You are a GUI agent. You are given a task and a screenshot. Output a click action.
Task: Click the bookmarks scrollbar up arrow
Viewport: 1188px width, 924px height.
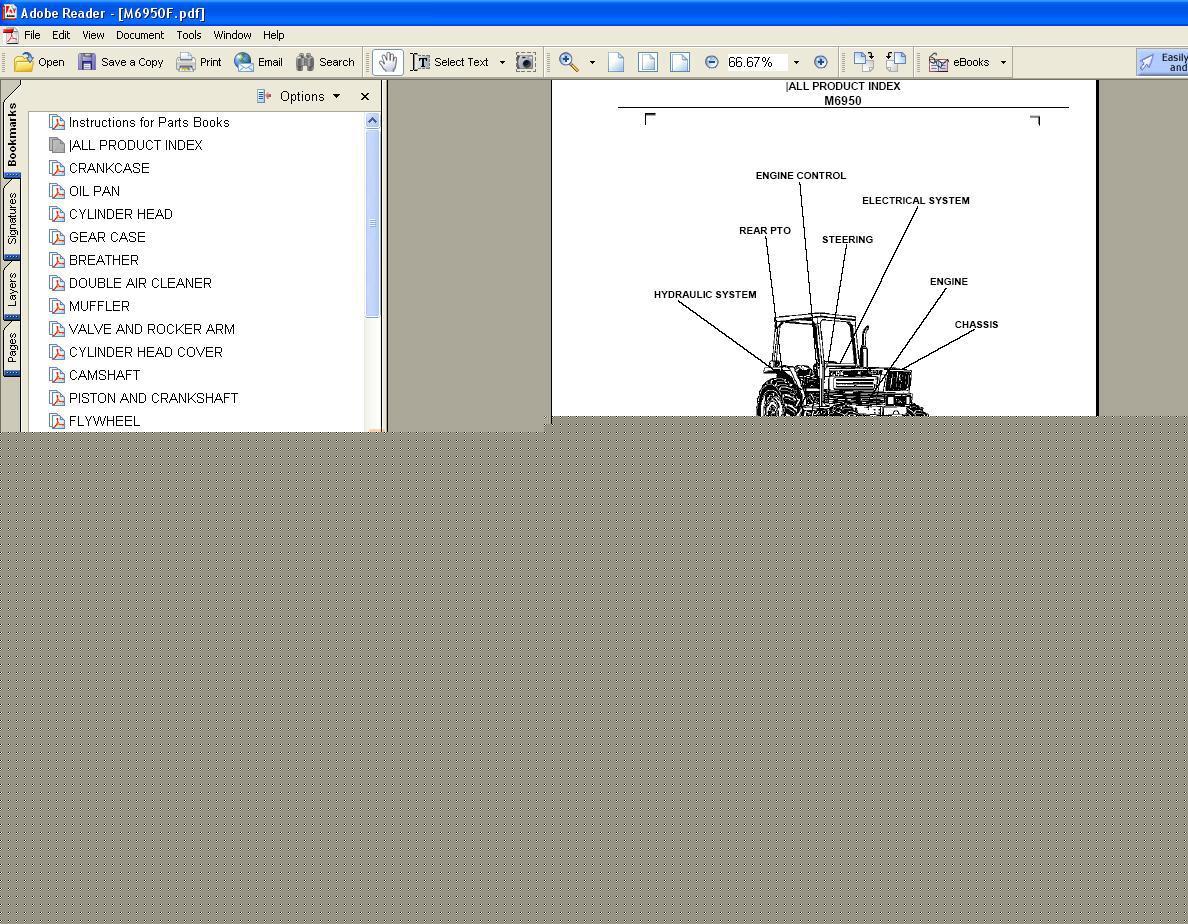372,120
